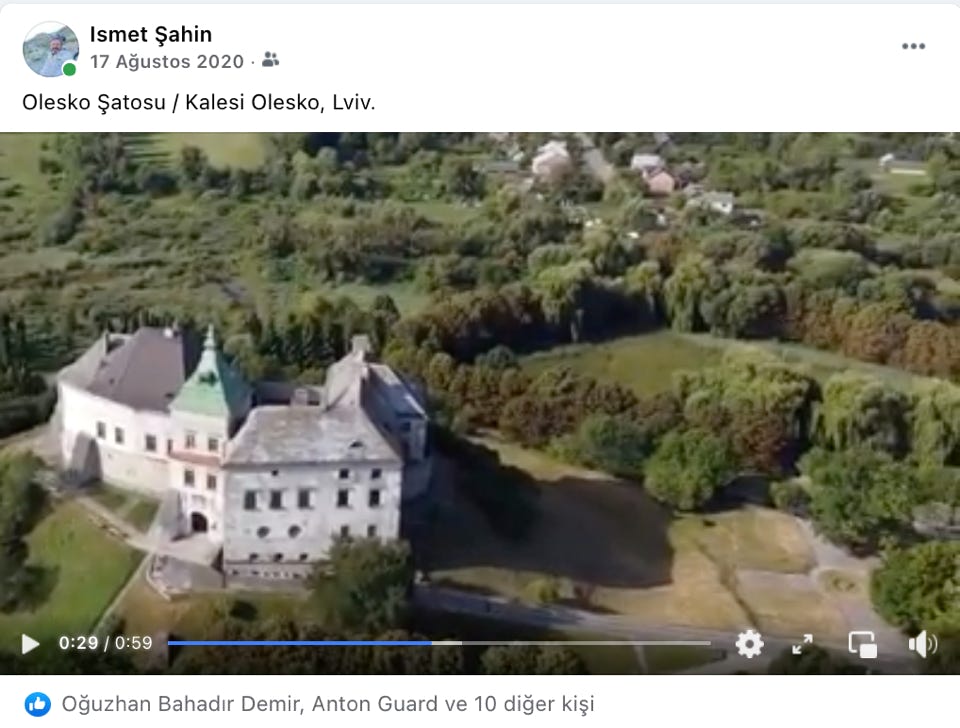Expand video to fullscreen
960x728 pixels.
802,644
